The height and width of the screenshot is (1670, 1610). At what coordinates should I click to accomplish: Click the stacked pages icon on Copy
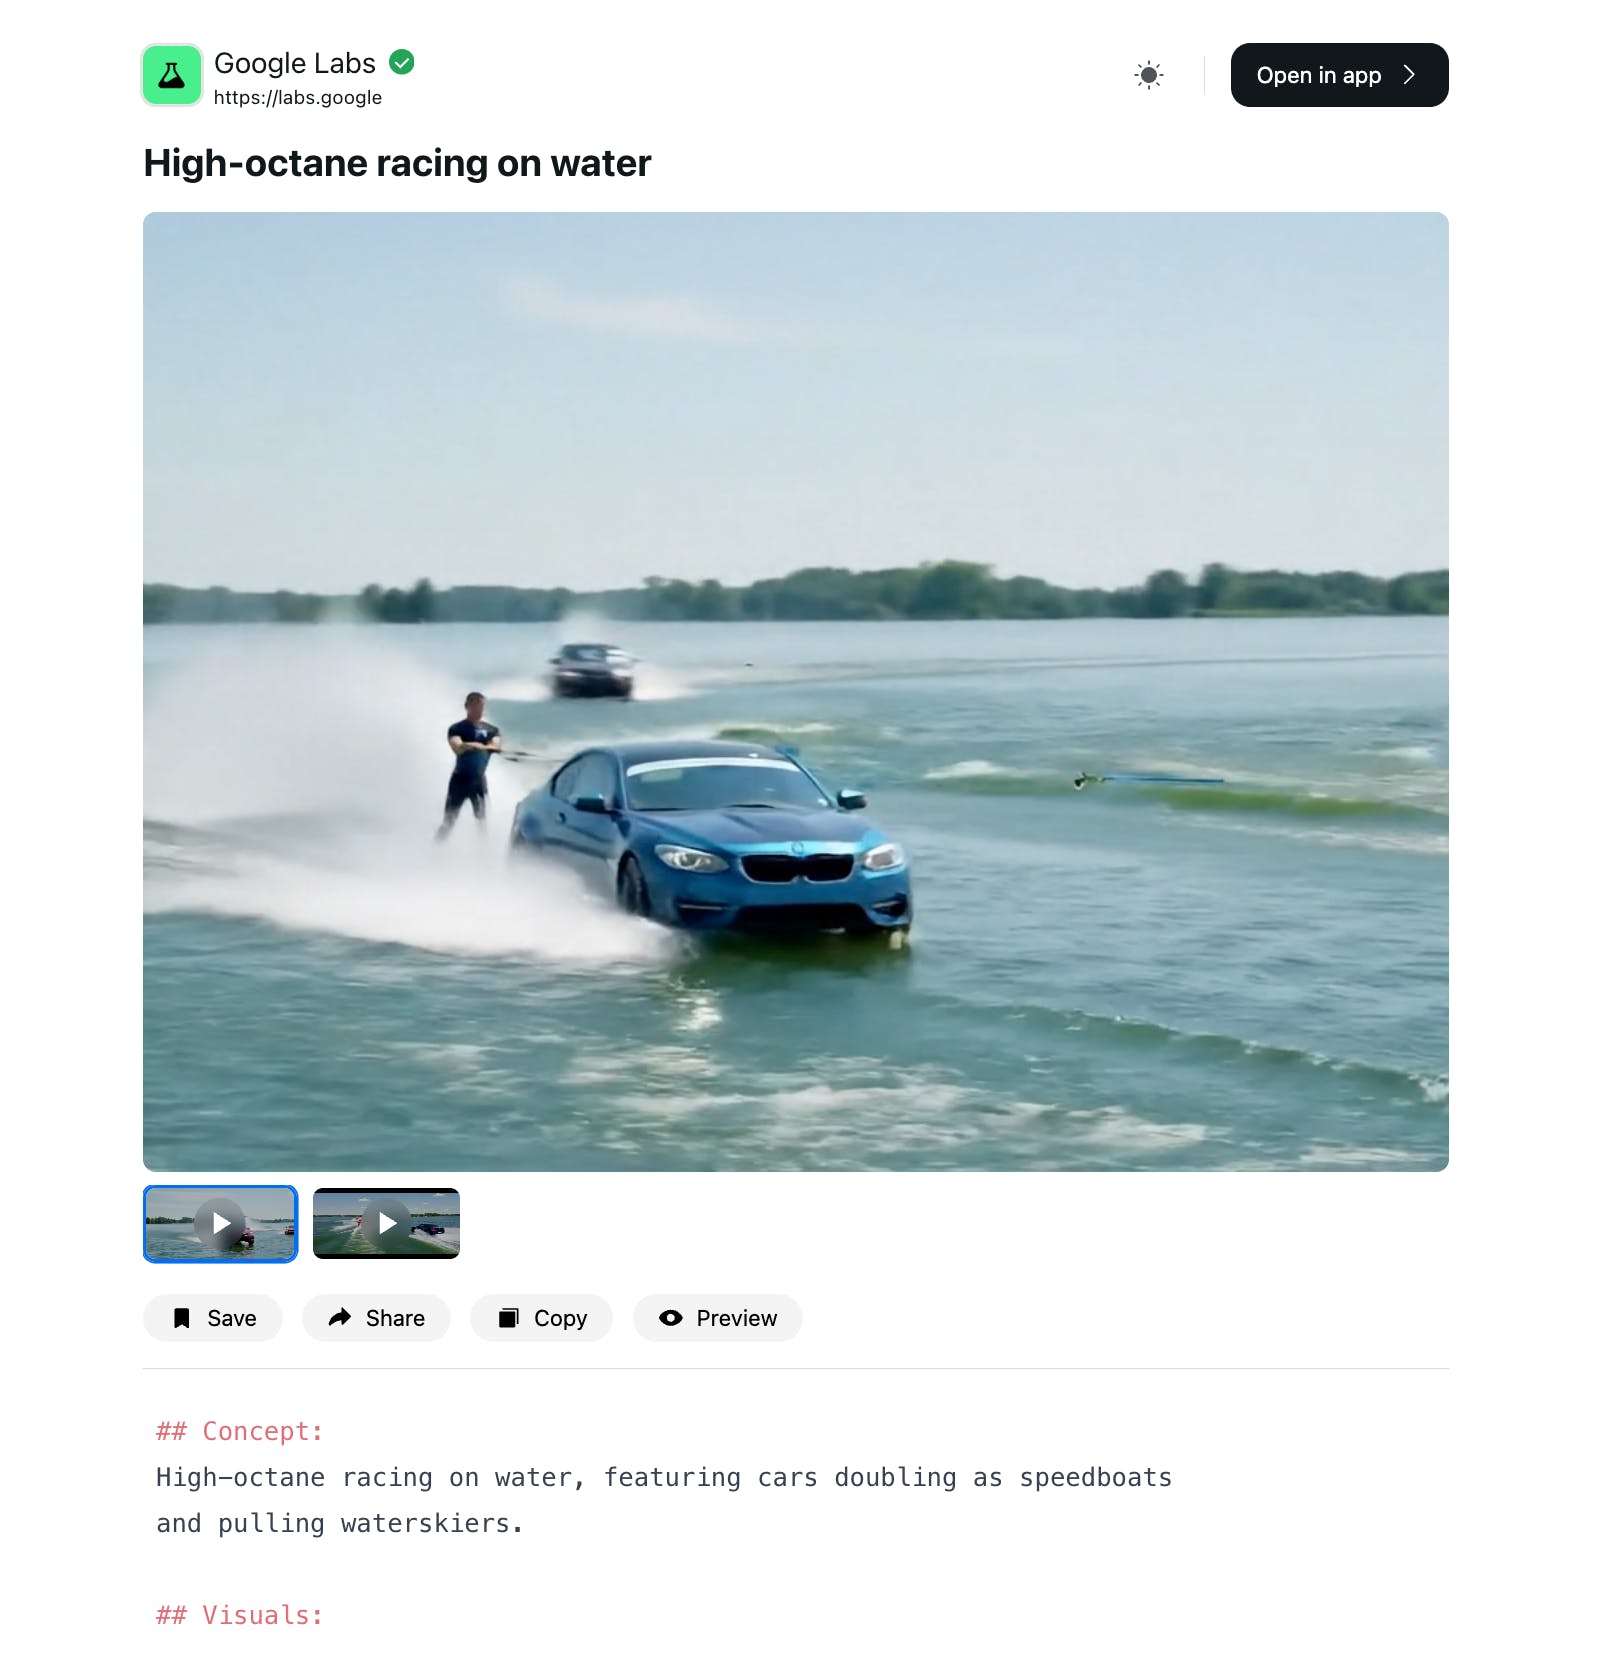(x=509, y=1318)
